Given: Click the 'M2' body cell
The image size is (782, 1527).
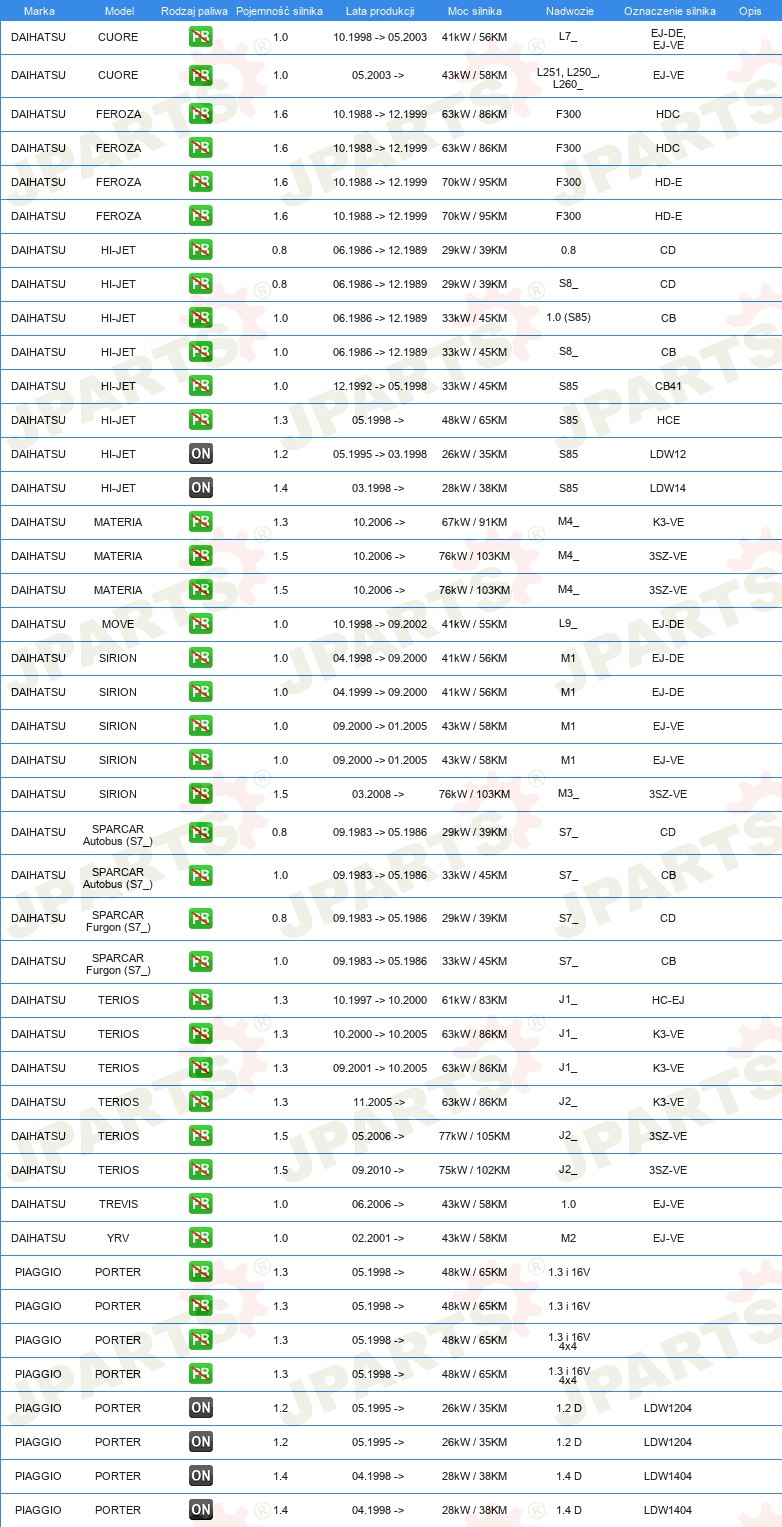Looking at the screenshot, I should point(568,1238).
